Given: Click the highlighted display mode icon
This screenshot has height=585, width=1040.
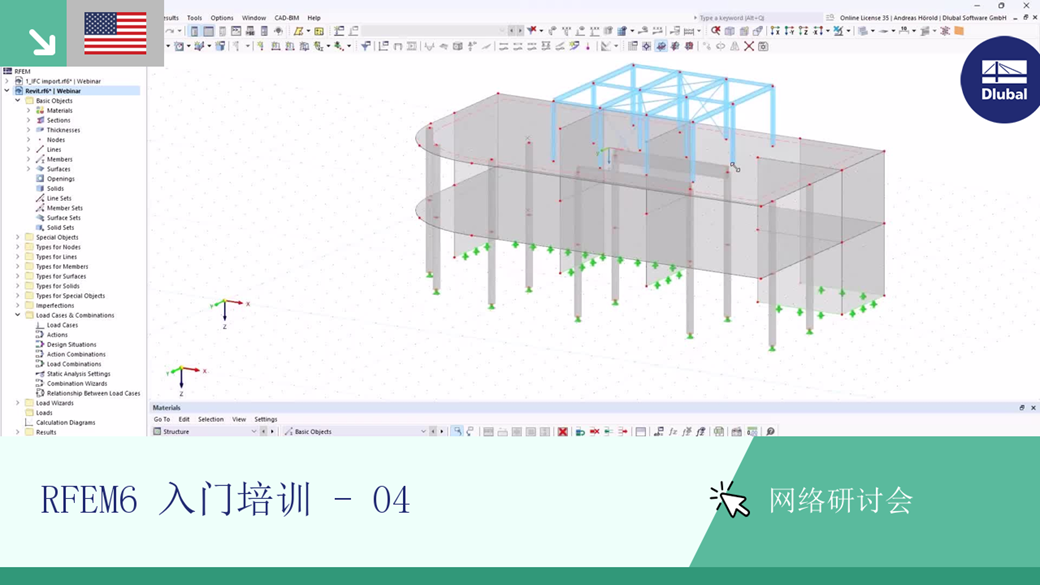Looking at the screenshot, I should (x=661, y=46).
